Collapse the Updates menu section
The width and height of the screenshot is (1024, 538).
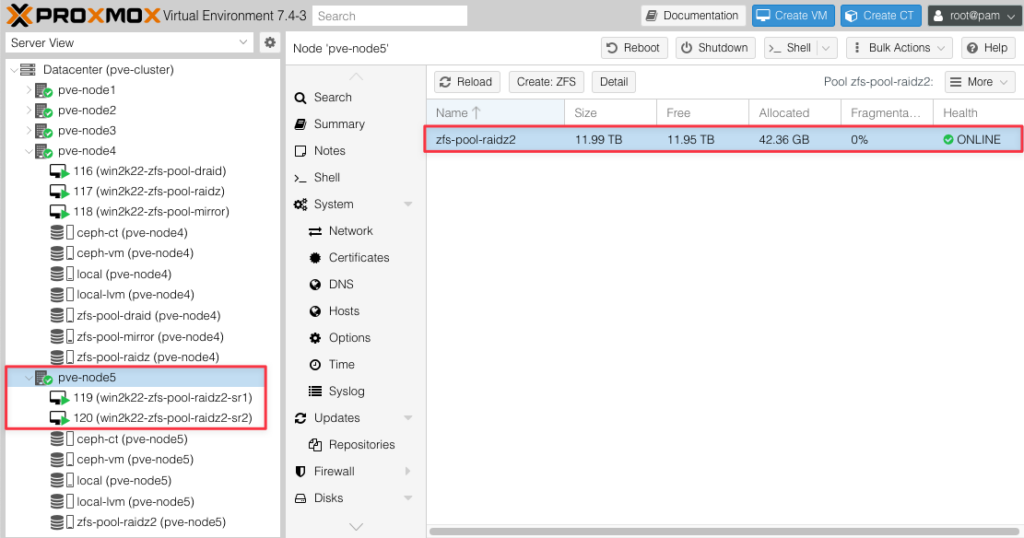click(408, 418)
